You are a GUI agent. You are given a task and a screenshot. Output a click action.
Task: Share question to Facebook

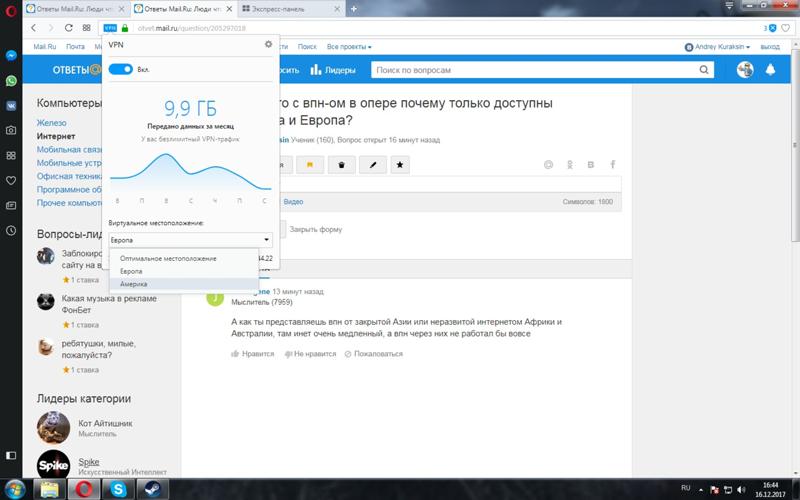pyautogui.click(x=613, y=164)
